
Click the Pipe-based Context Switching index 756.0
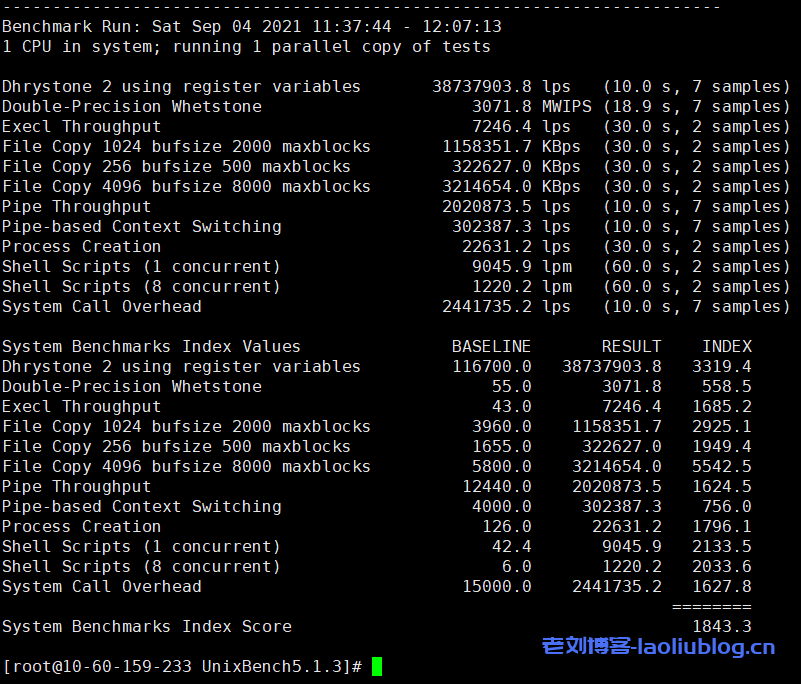(726, 506)
